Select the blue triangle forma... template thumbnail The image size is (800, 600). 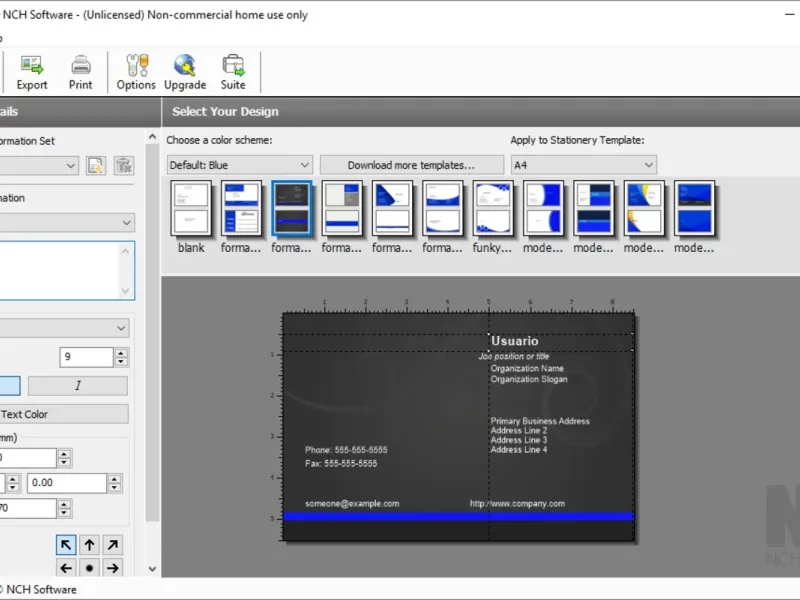coord(392,208)
